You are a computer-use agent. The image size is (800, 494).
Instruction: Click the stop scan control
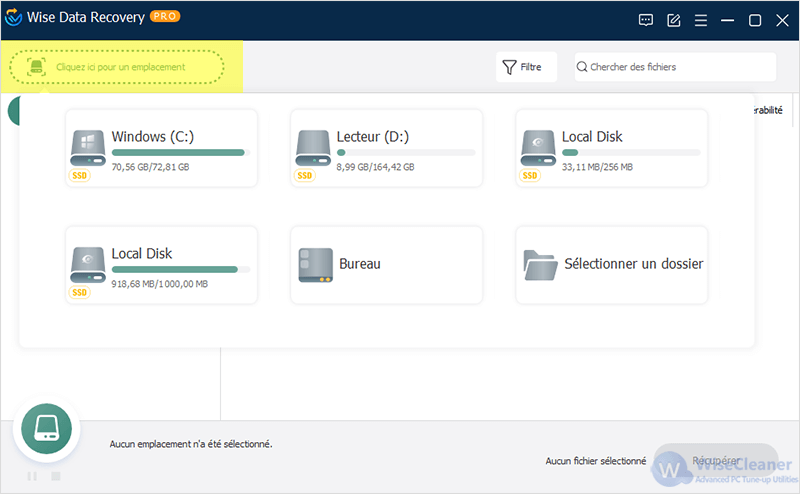click(56, 476)
